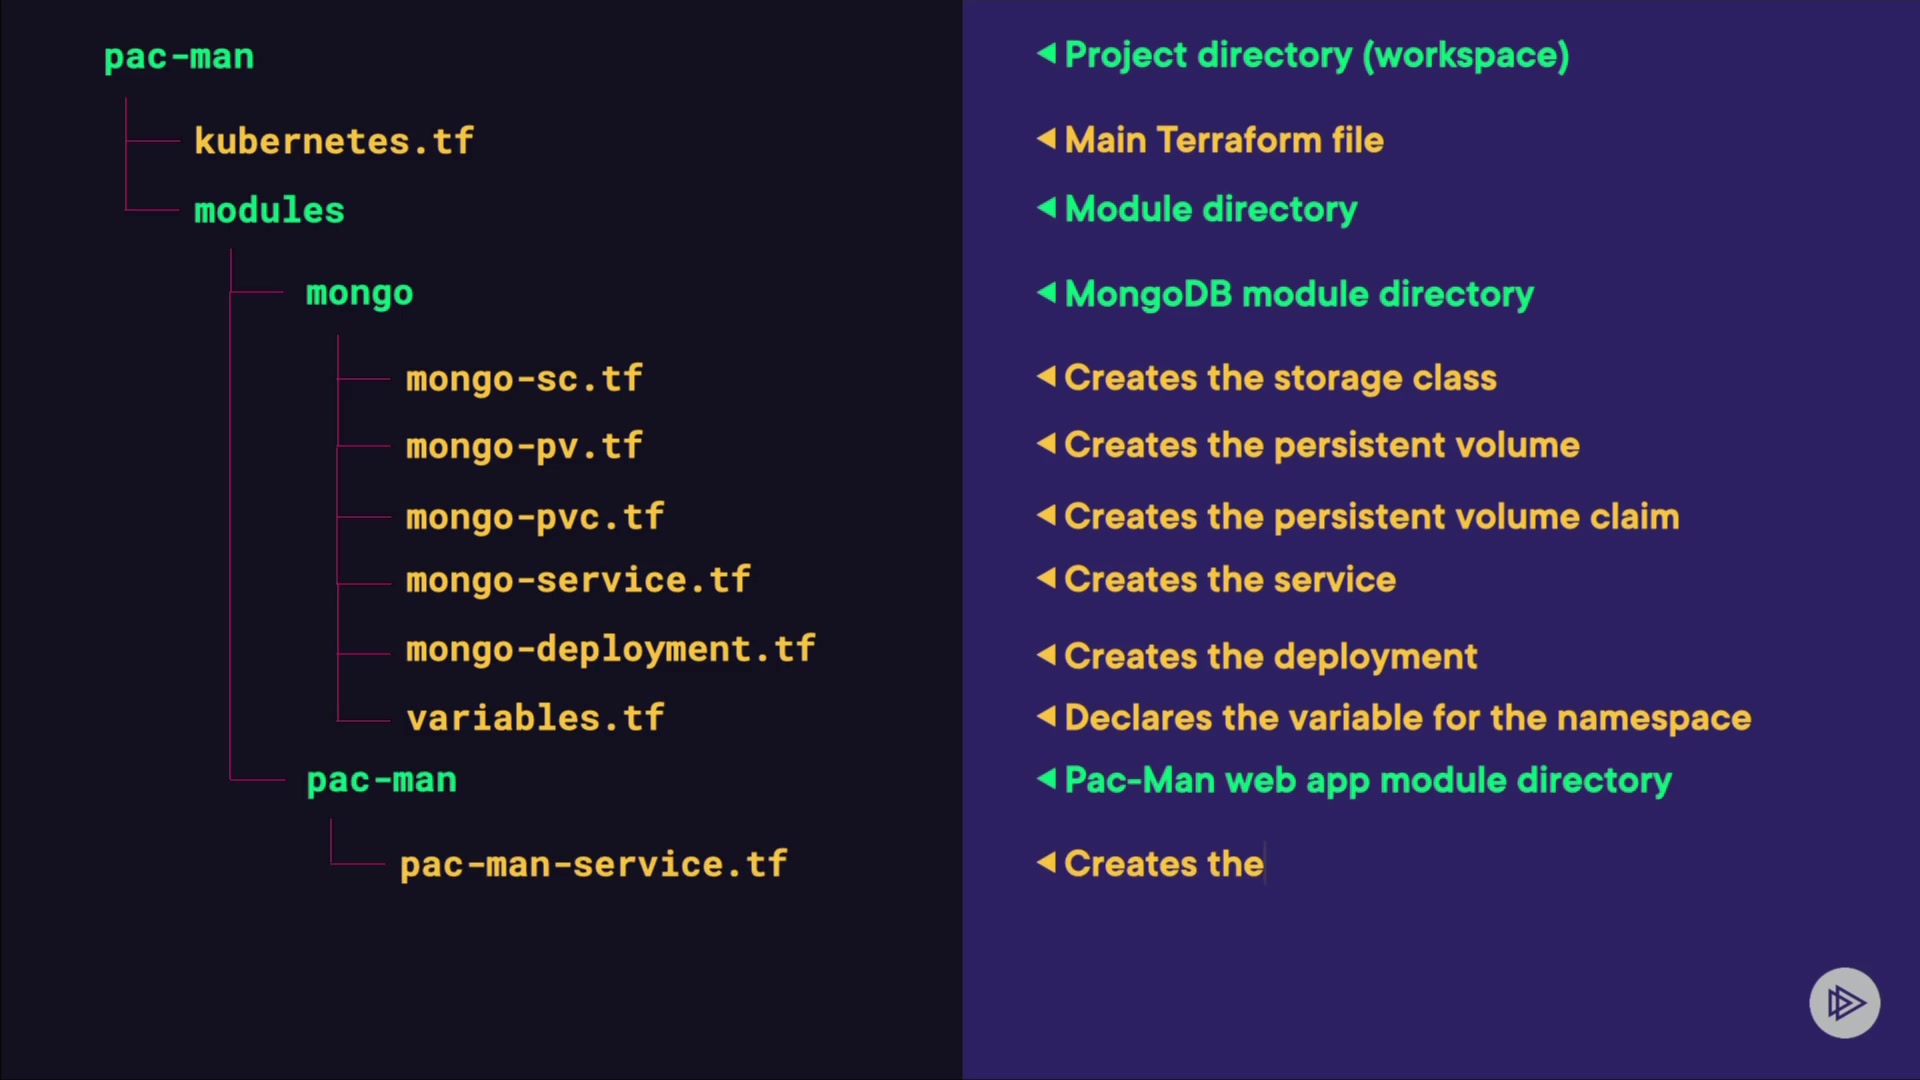Expand the nested pac-man module folder
Screen dimensions: 1920x1080
click(x=381, y=780)
